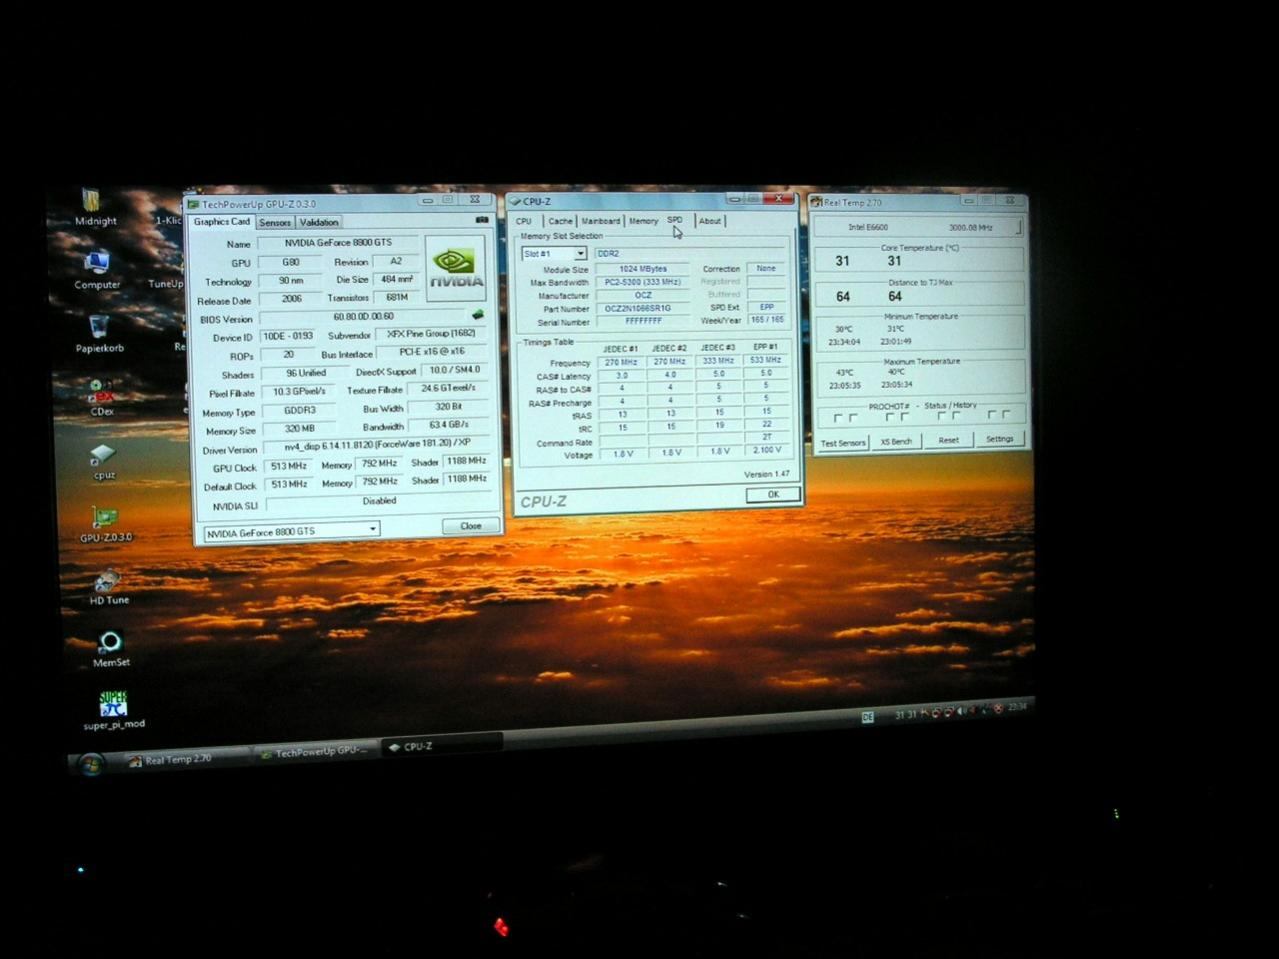The image size is (1279, 959).
Task: Switch to the Sensors tab in GPU-Z
Action: pyautogui.click(x=274, y=223)
